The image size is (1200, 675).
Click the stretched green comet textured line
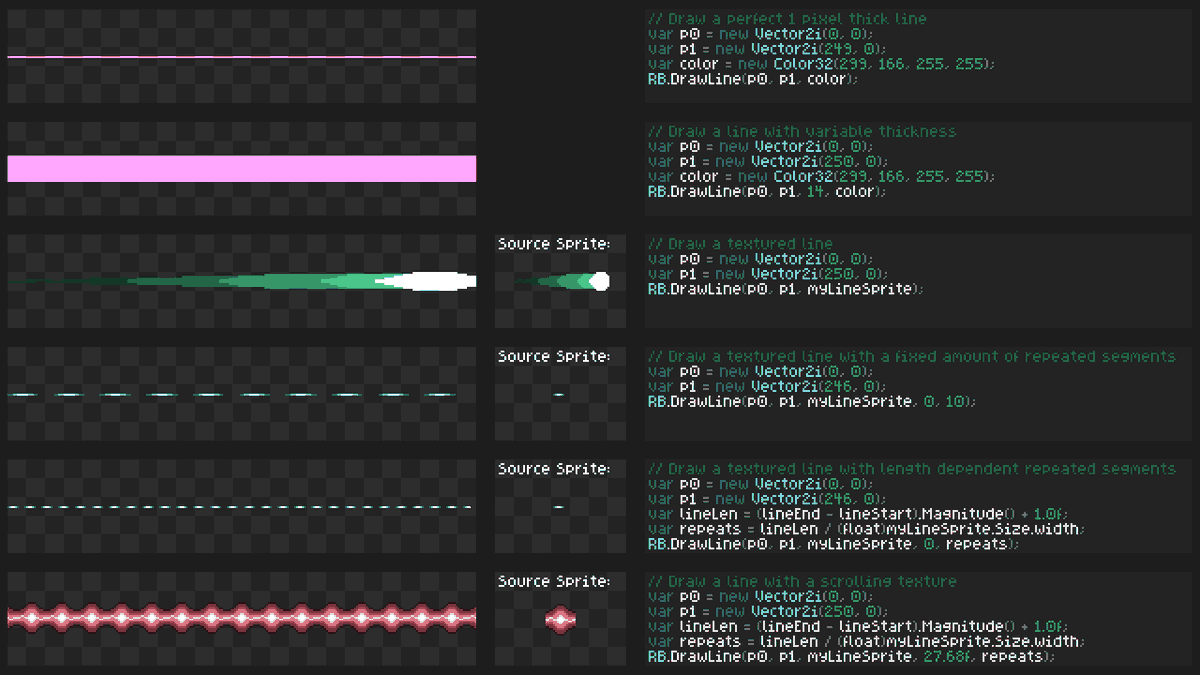[x=242, y=281]
